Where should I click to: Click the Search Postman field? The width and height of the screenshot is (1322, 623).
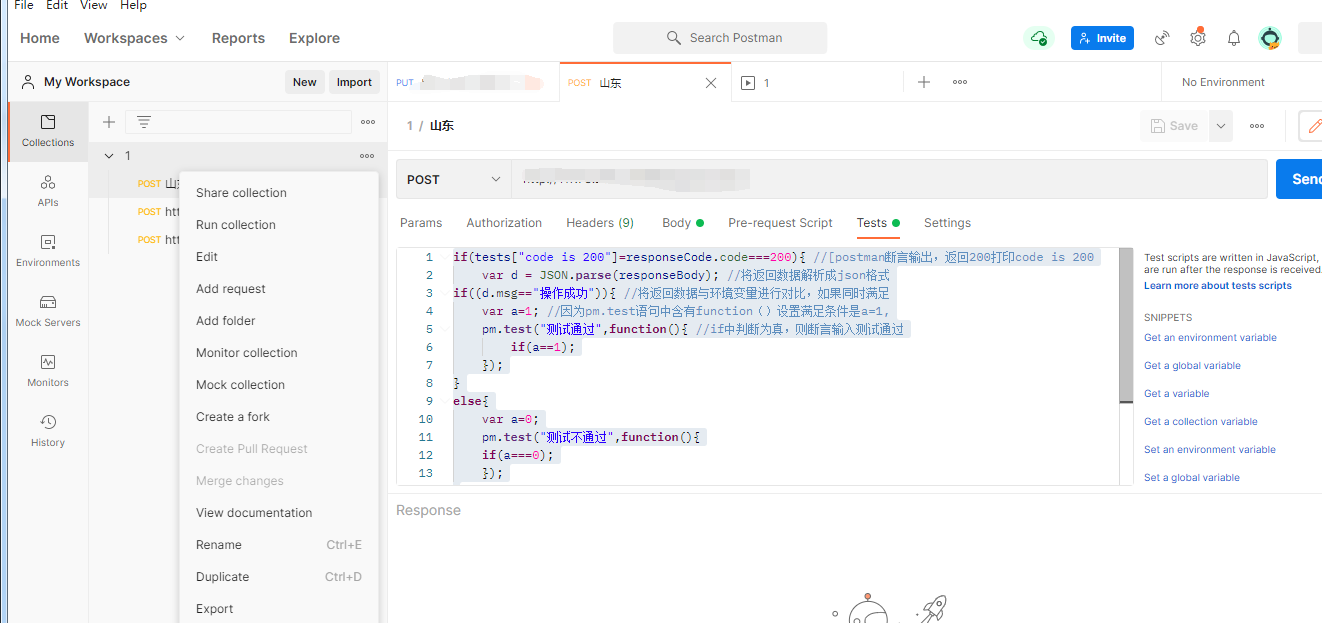point(720,38)
